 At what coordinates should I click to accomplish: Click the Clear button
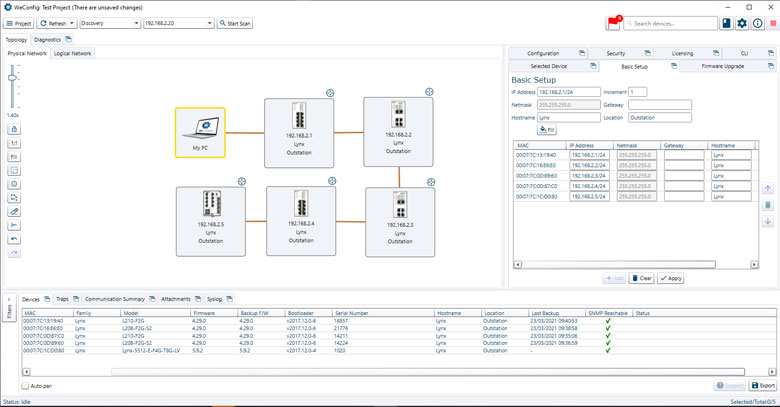click(x=641, y=278)
